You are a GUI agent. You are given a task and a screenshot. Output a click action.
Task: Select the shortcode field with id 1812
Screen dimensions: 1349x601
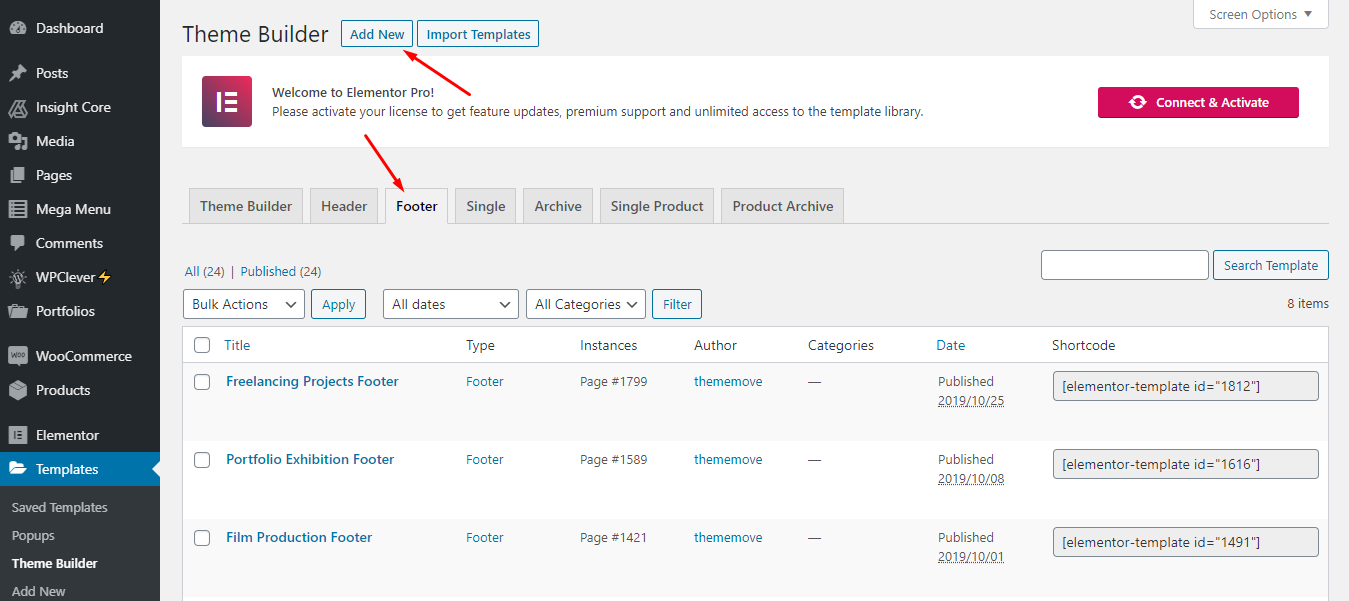coord(1186,386)
